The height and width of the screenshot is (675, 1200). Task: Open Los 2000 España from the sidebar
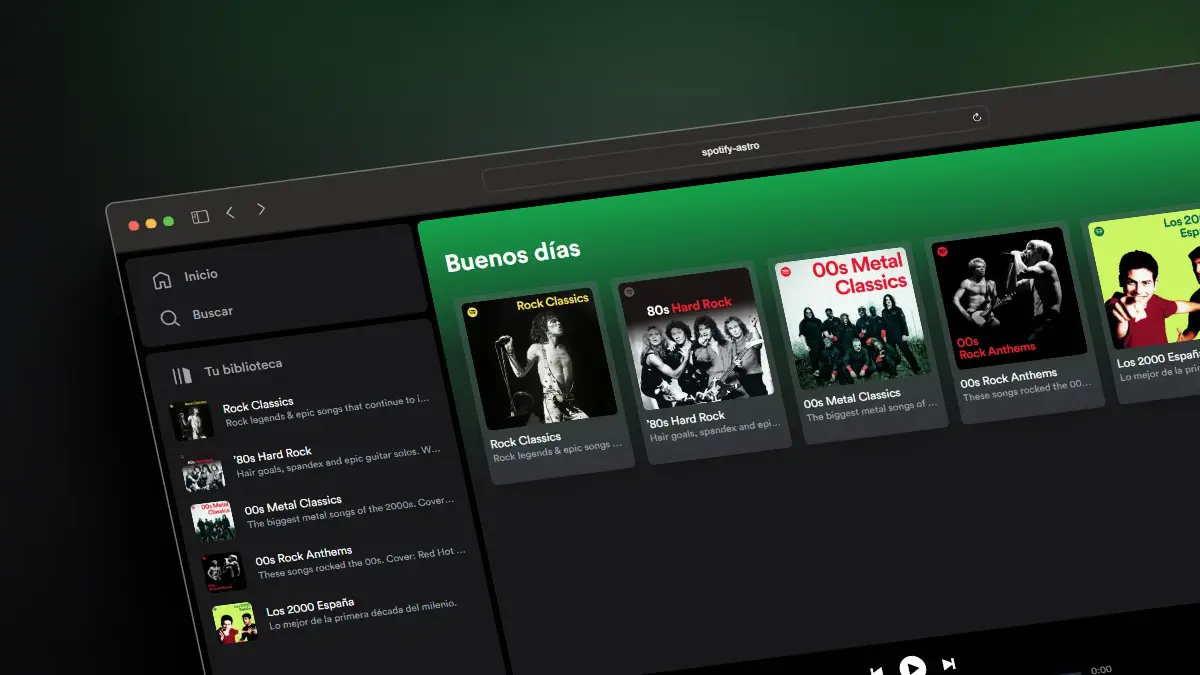coord(310,609)
